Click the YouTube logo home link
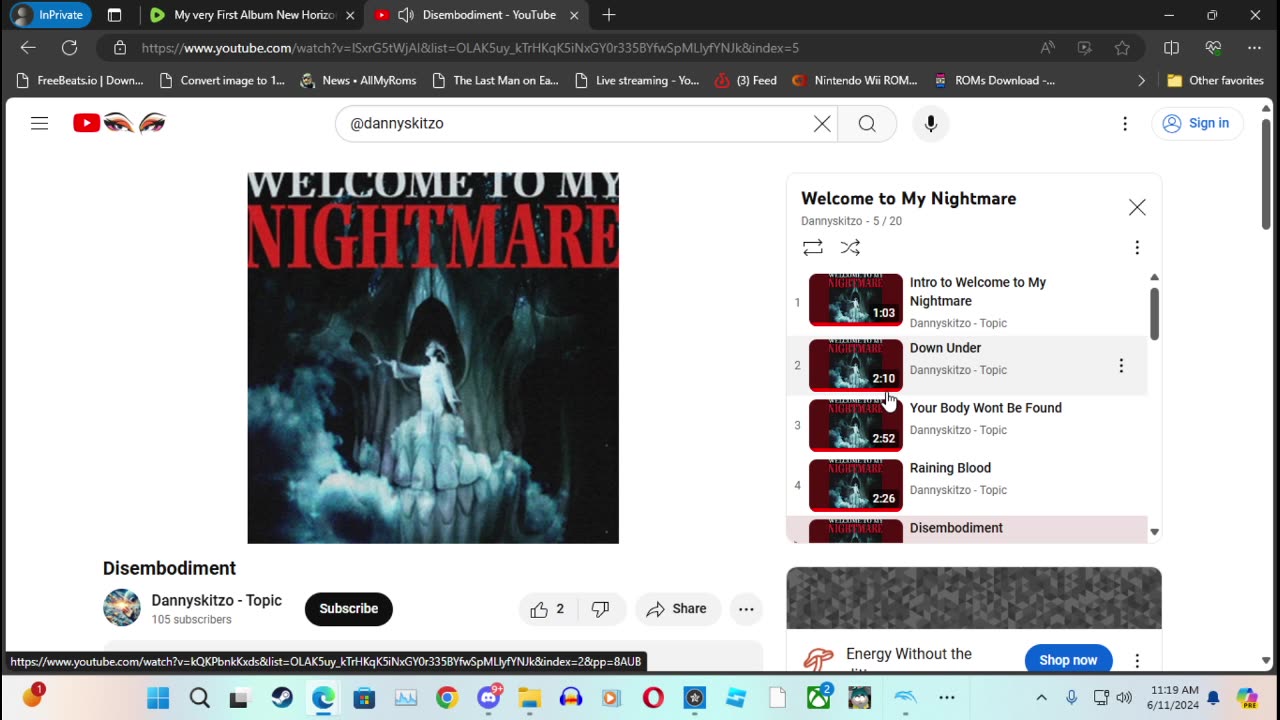The image size is (1280, 720). click(x=119, y=123)
